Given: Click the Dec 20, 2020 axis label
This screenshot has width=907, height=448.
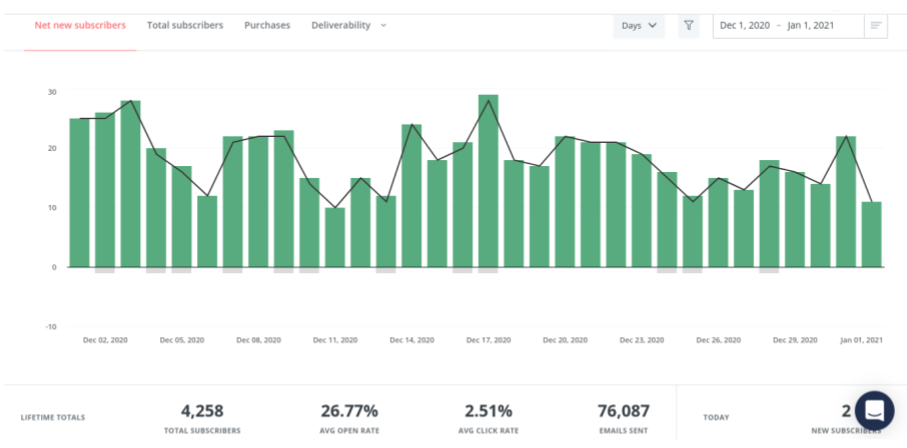Looking at the screenshot, I should tap(565, 340).
